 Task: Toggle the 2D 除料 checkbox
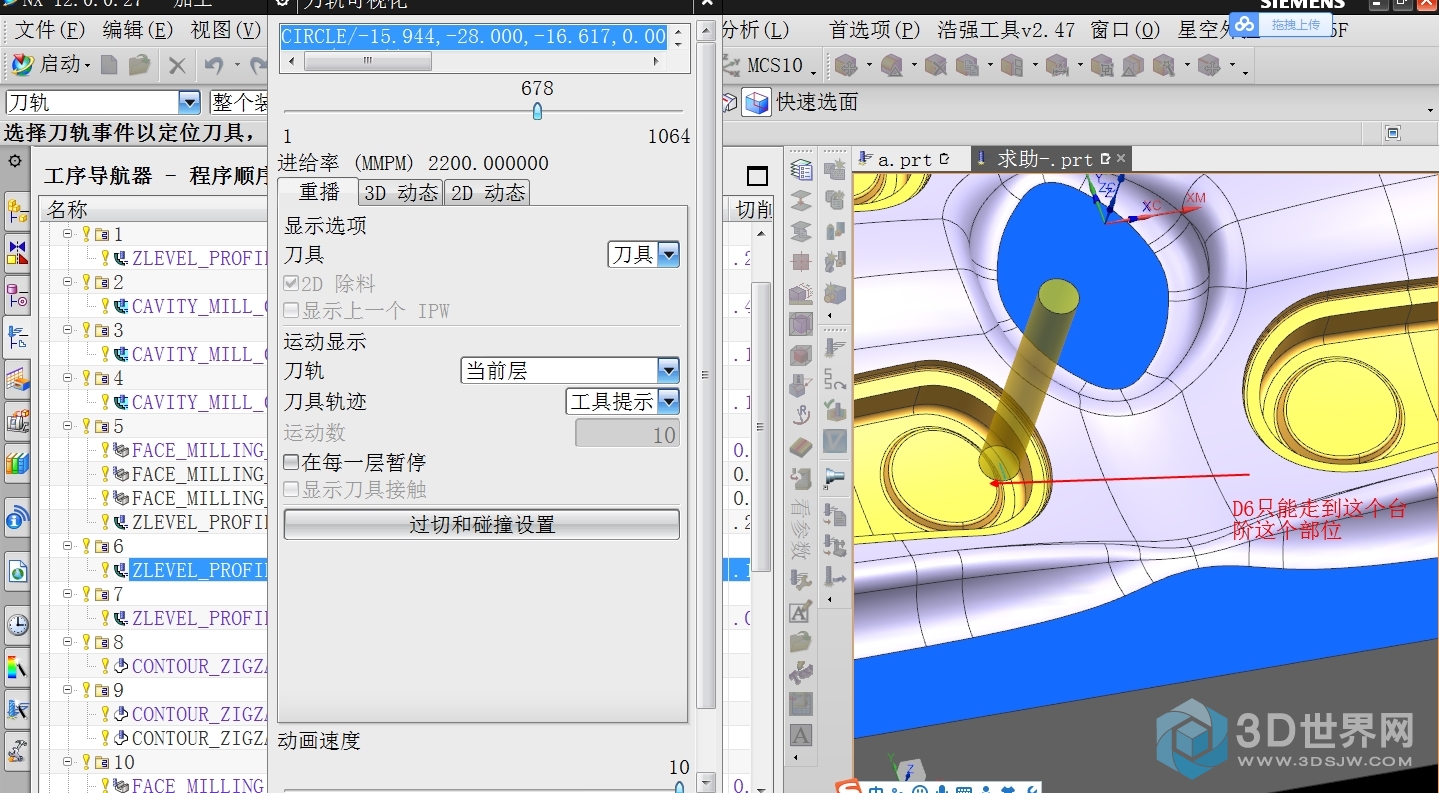coord(291,284)
